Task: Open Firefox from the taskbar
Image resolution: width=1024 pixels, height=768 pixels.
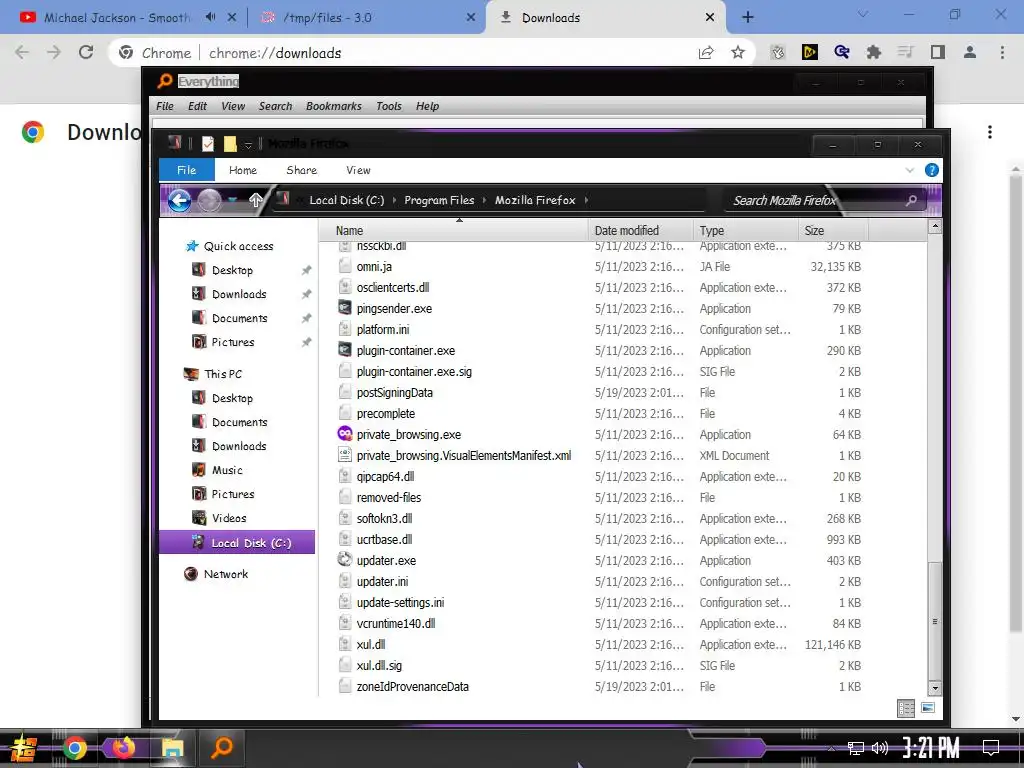Action: coord(123,747)
